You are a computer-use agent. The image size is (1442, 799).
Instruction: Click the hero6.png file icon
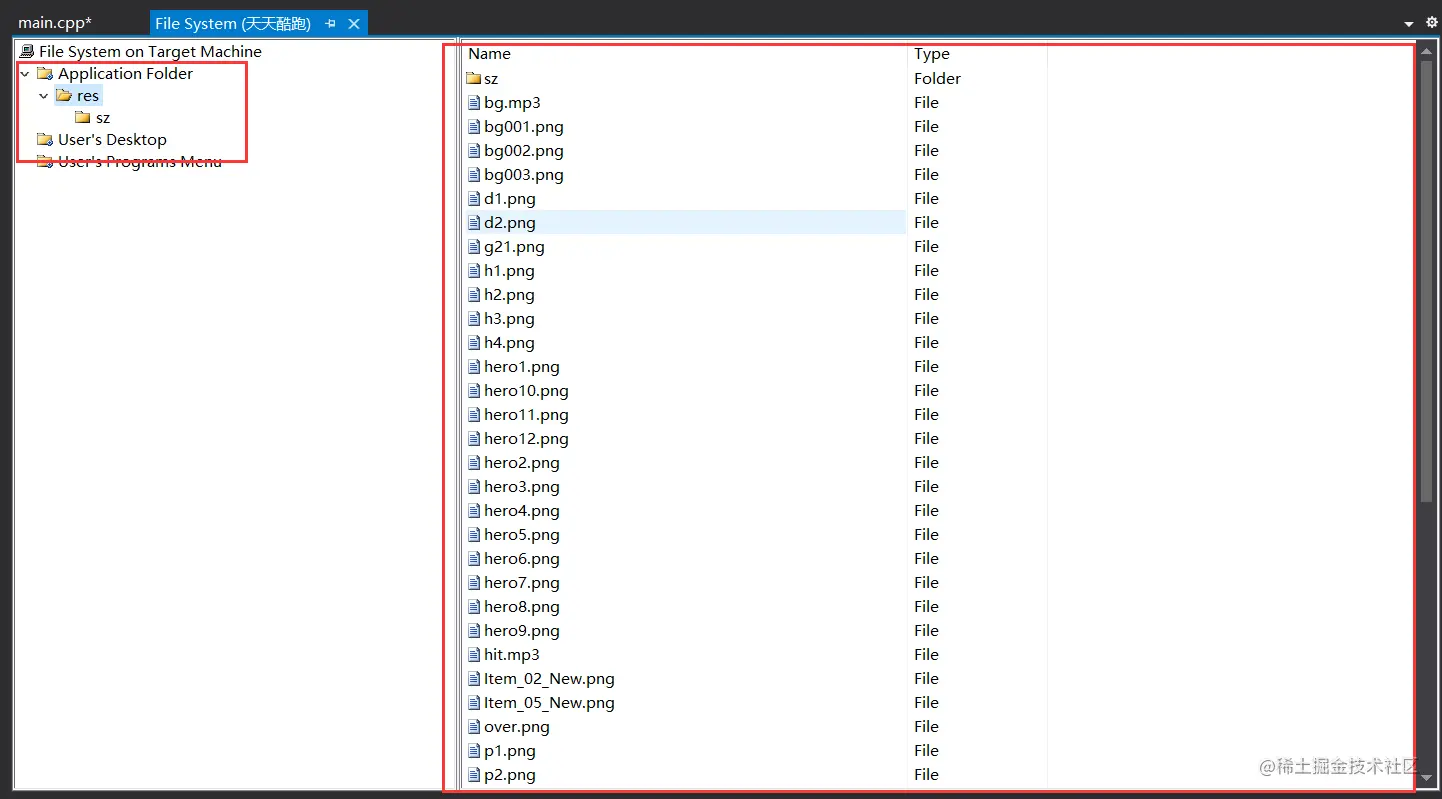tap(475, 558)
